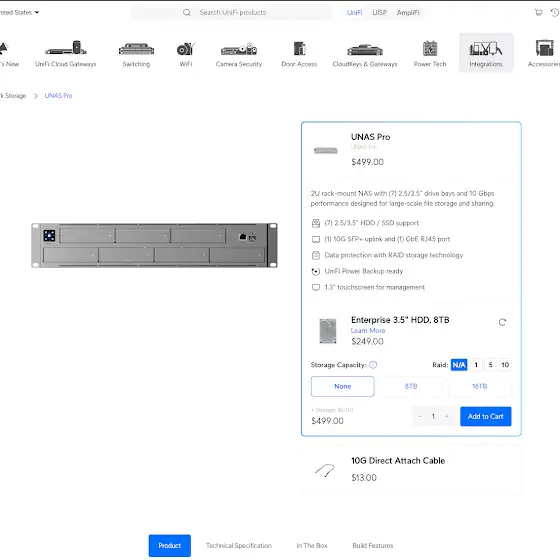This screenshot has height=560, width=560.
Task: Click the search magnifier icon
Action: pos(186,12)
